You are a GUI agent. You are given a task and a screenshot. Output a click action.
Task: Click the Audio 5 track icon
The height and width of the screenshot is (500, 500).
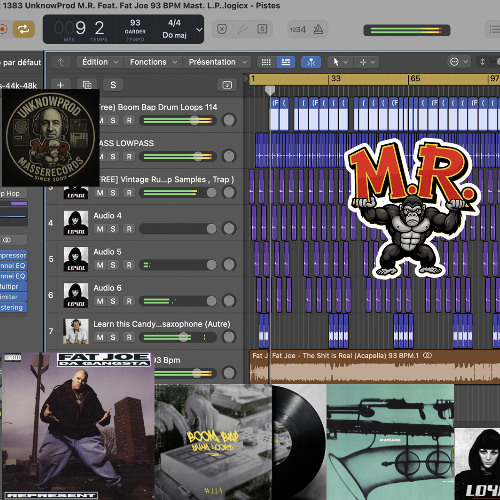tap(76, 259)
